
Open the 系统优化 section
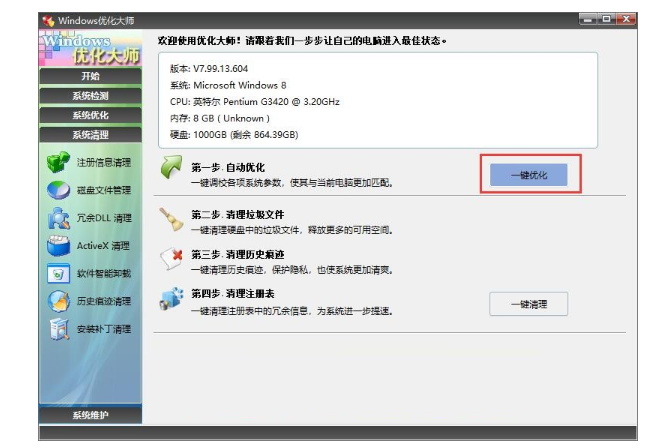tap(90, 115)
